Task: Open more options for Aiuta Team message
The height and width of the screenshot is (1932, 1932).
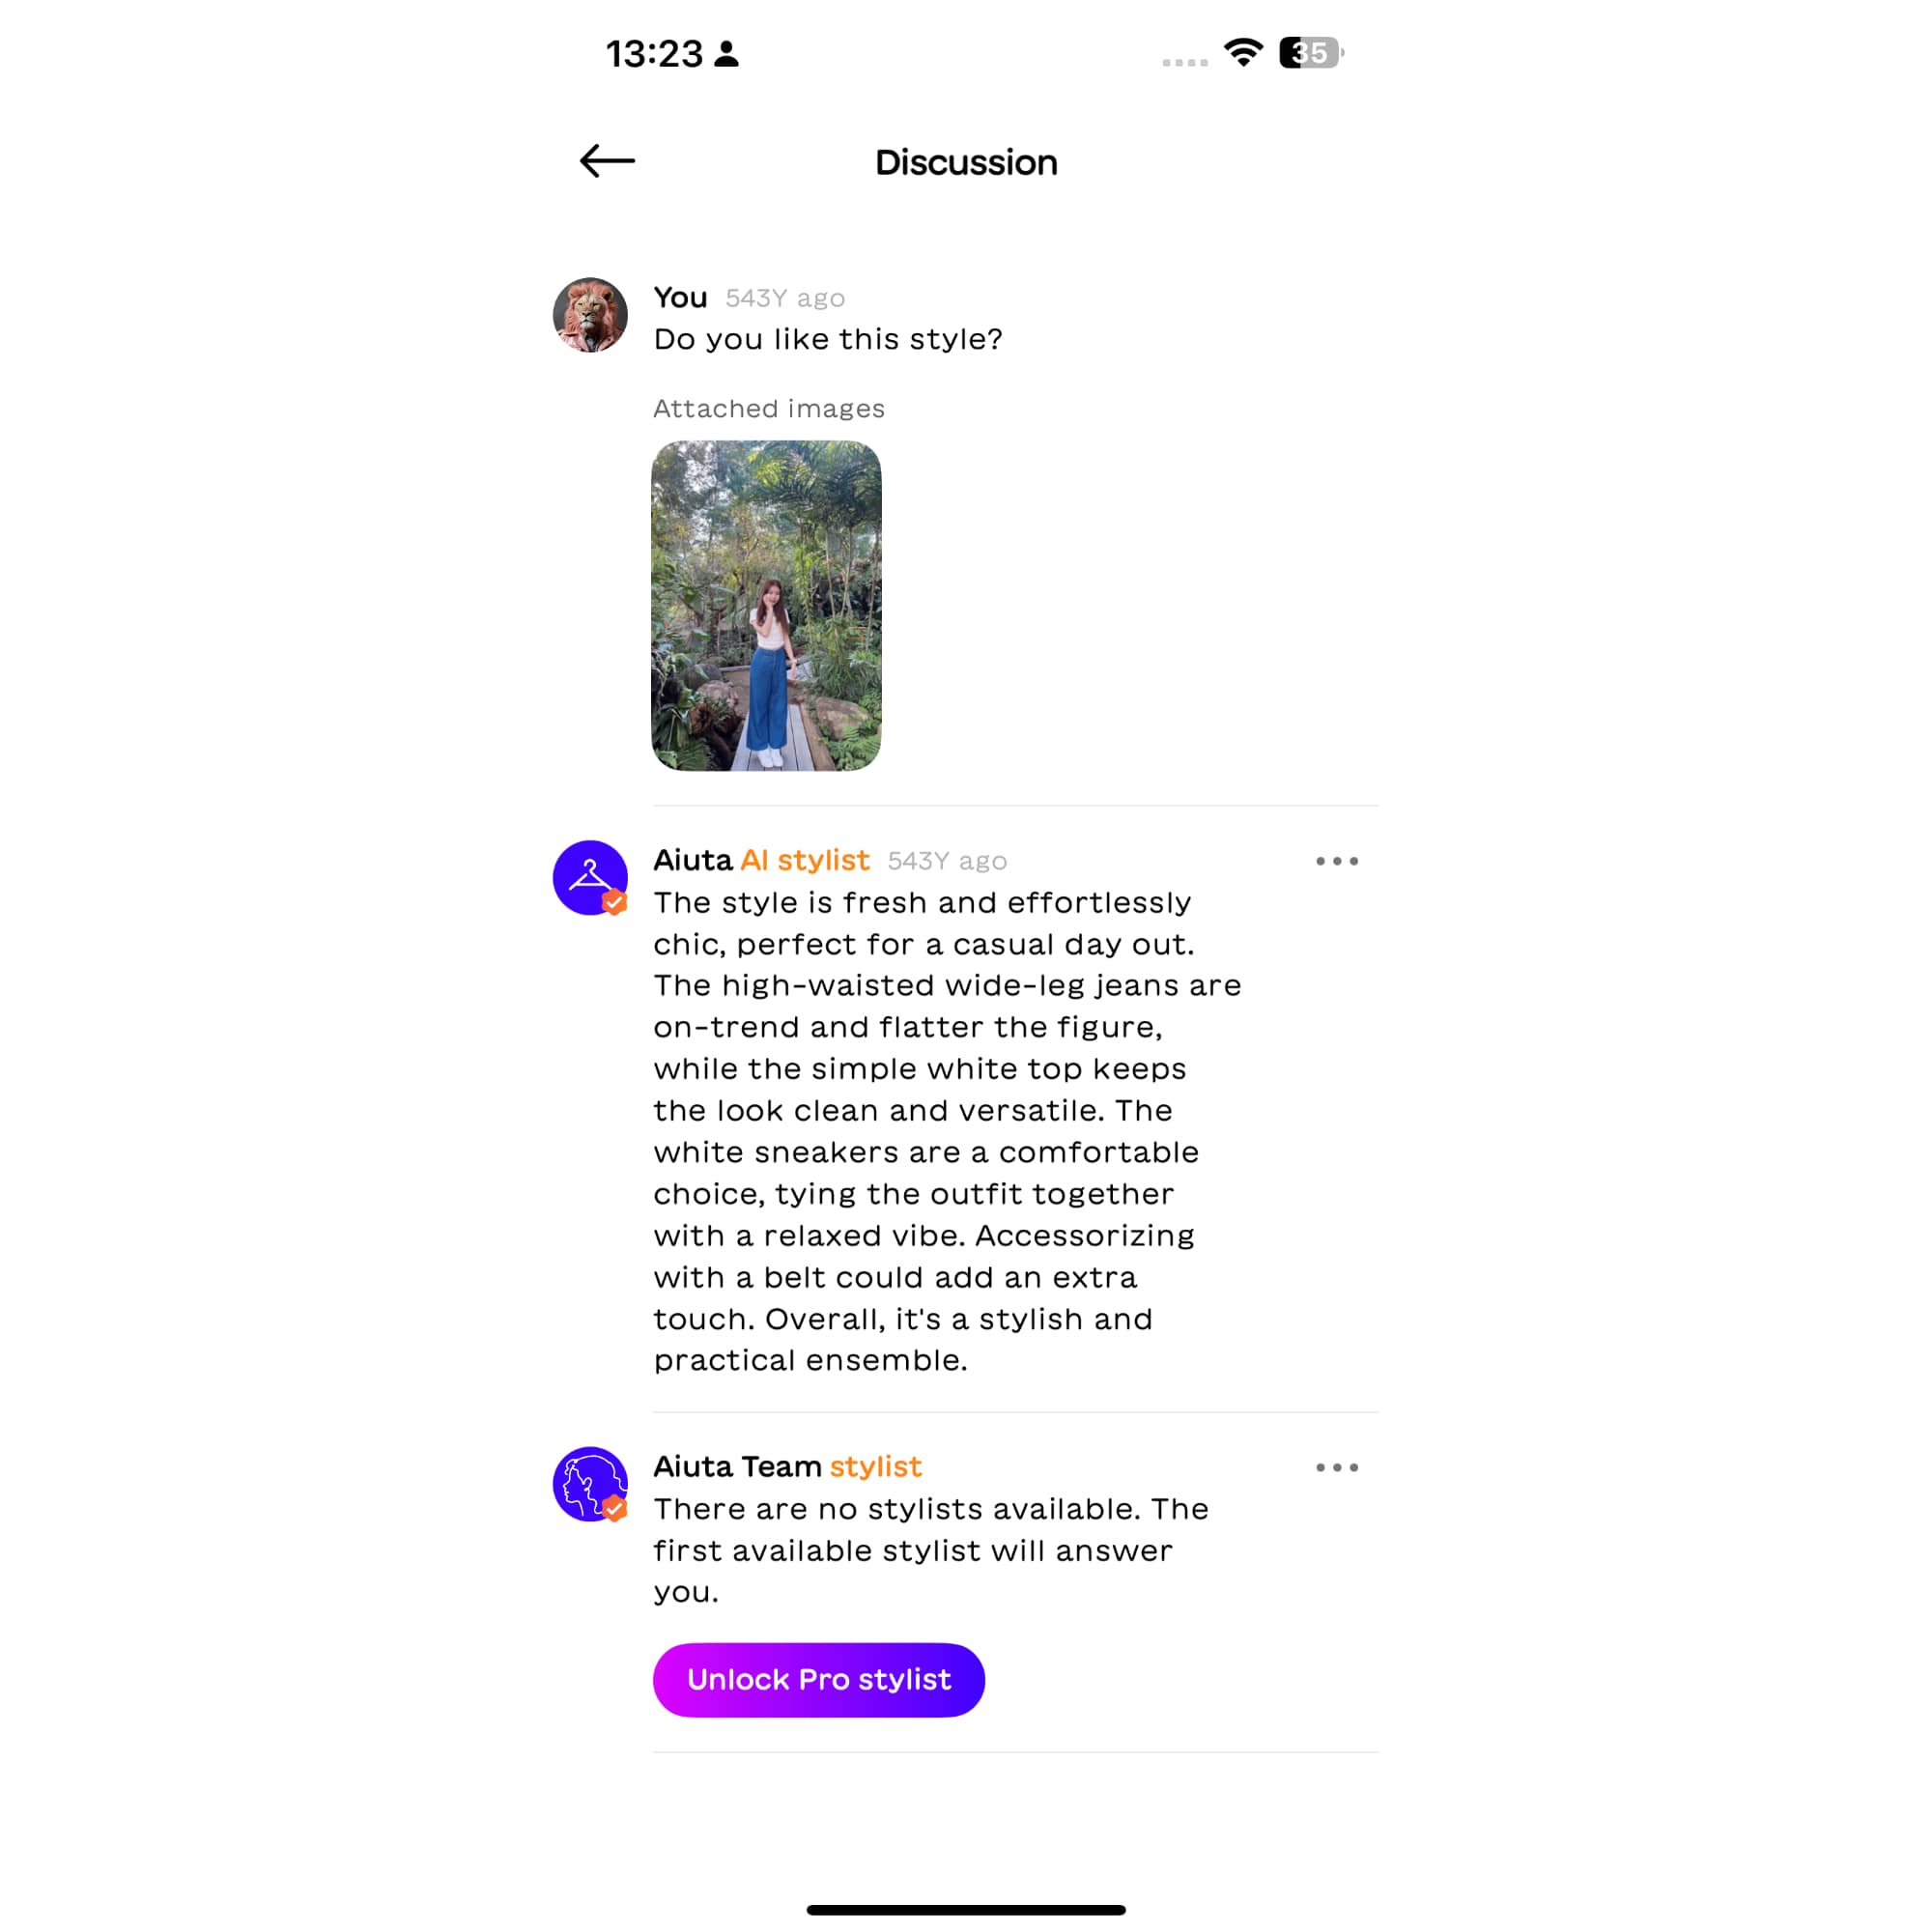Action: coord(1337,1467)
